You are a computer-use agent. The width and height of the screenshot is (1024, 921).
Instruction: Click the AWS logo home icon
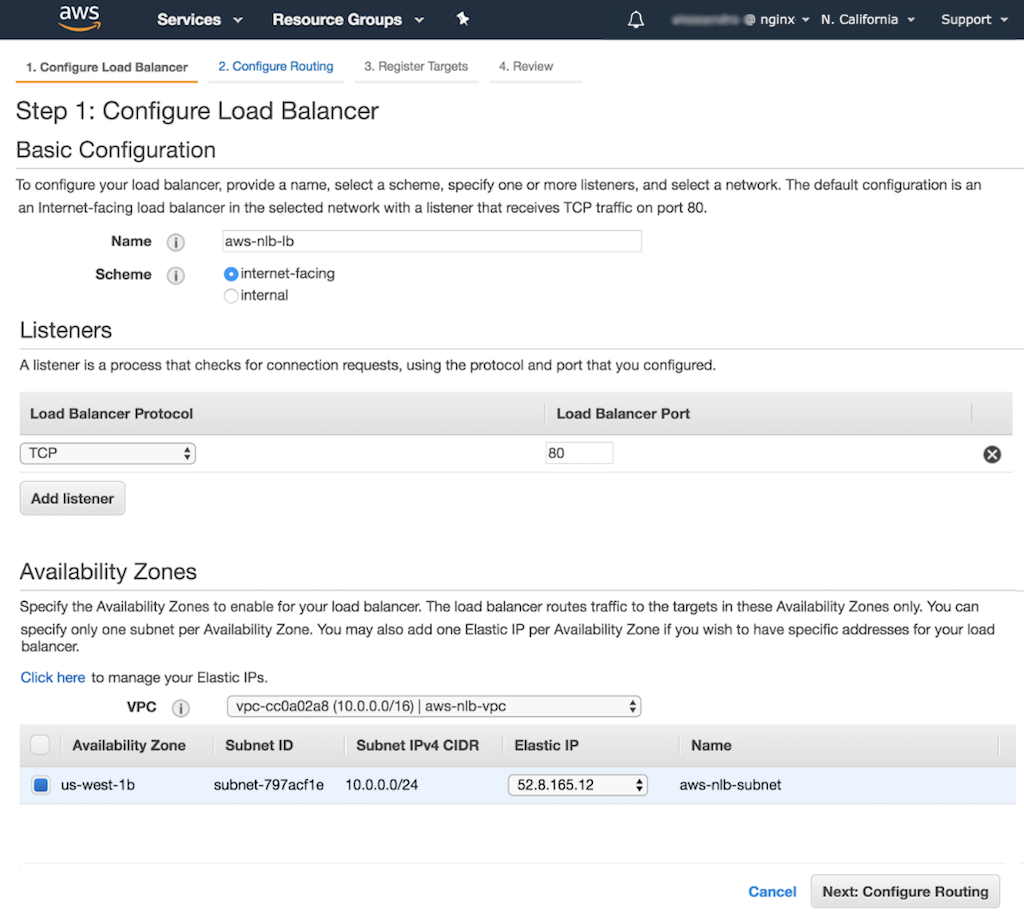(x=79, y=18)
